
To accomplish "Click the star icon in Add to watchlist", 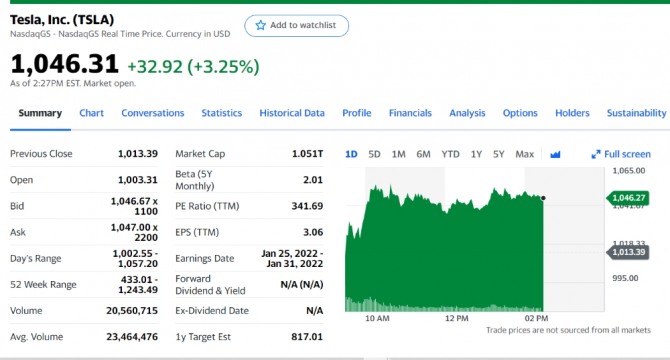I will (x=260, y=25).
